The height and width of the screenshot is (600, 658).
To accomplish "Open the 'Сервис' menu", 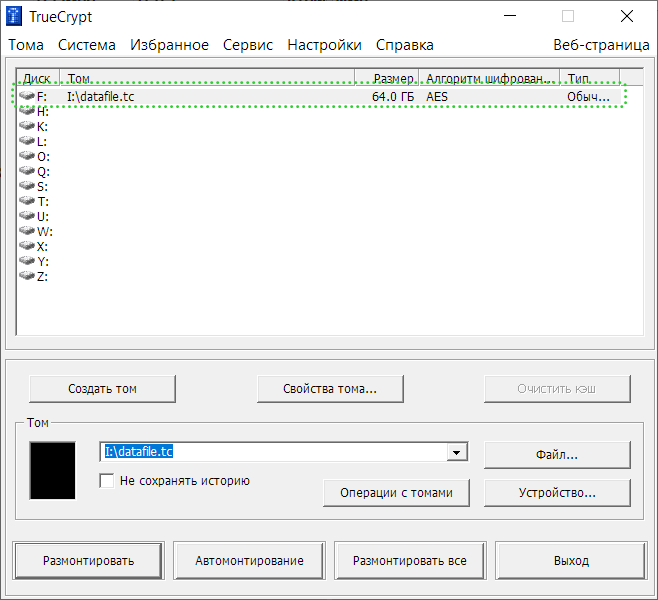I will click(x=248, y=45).
